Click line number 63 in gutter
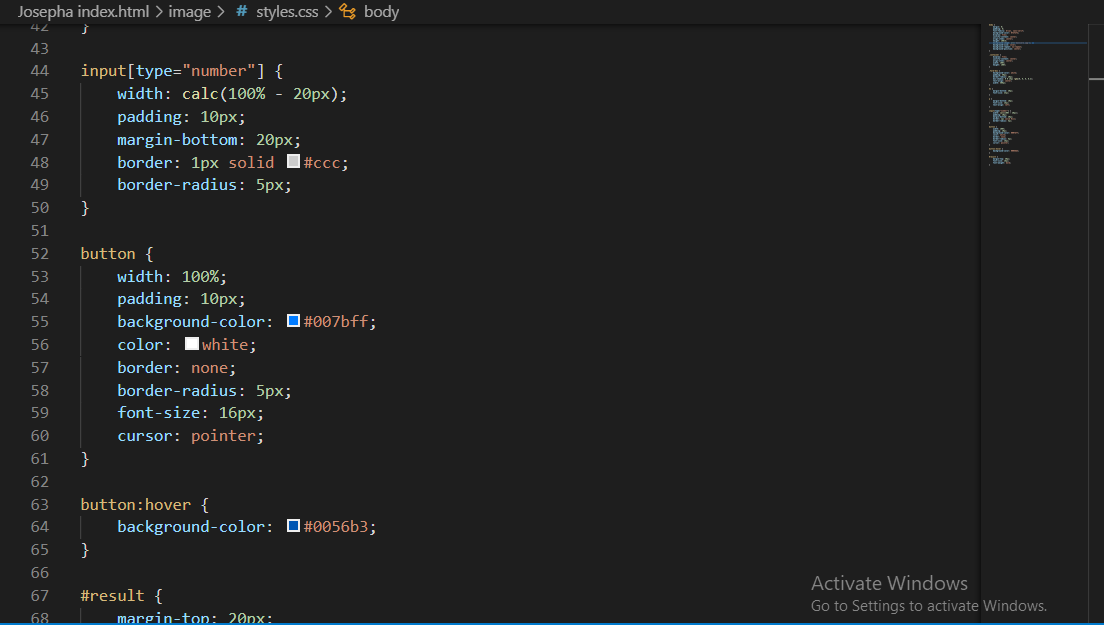This screenshot has height=625, width=1104. tap(39, 505)
